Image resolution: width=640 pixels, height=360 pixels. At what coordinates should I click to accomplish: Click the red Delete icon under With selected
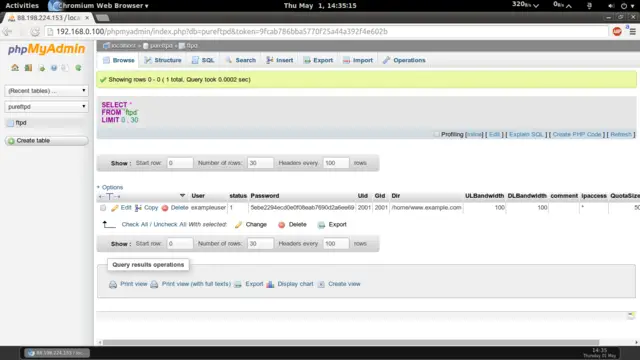281,225
